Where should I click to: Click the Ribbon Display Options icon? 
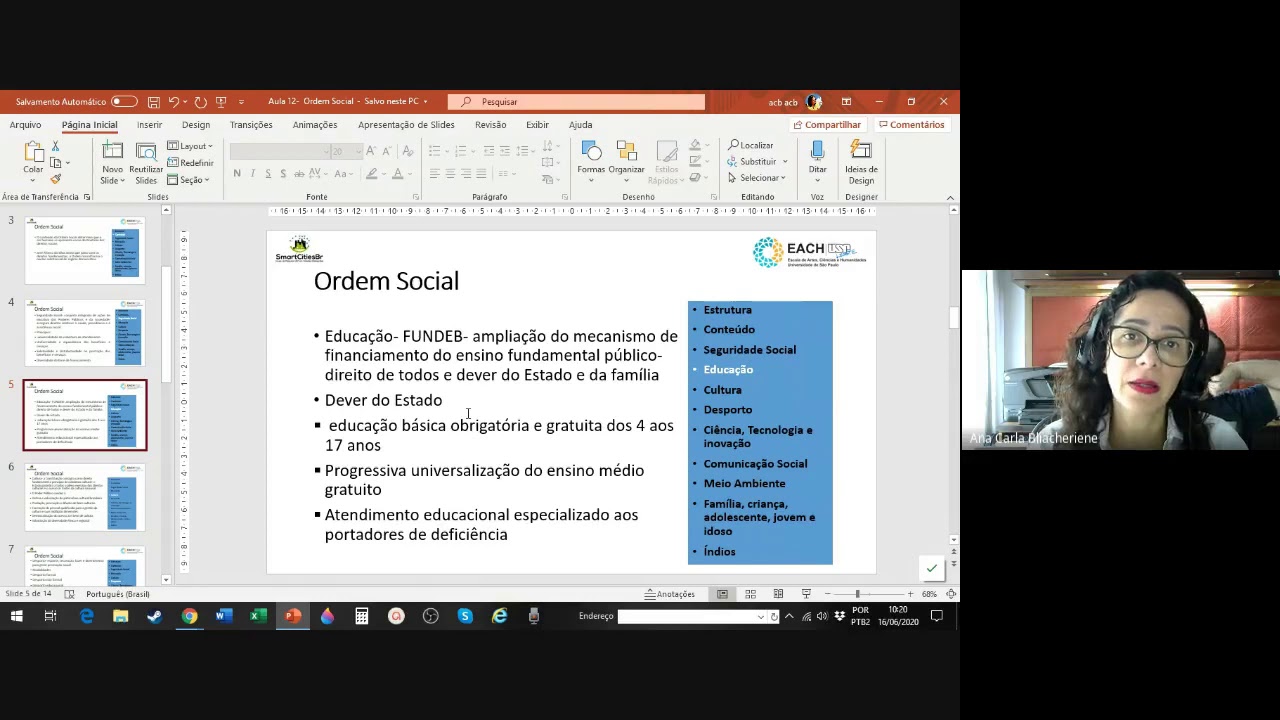[846, 102]
